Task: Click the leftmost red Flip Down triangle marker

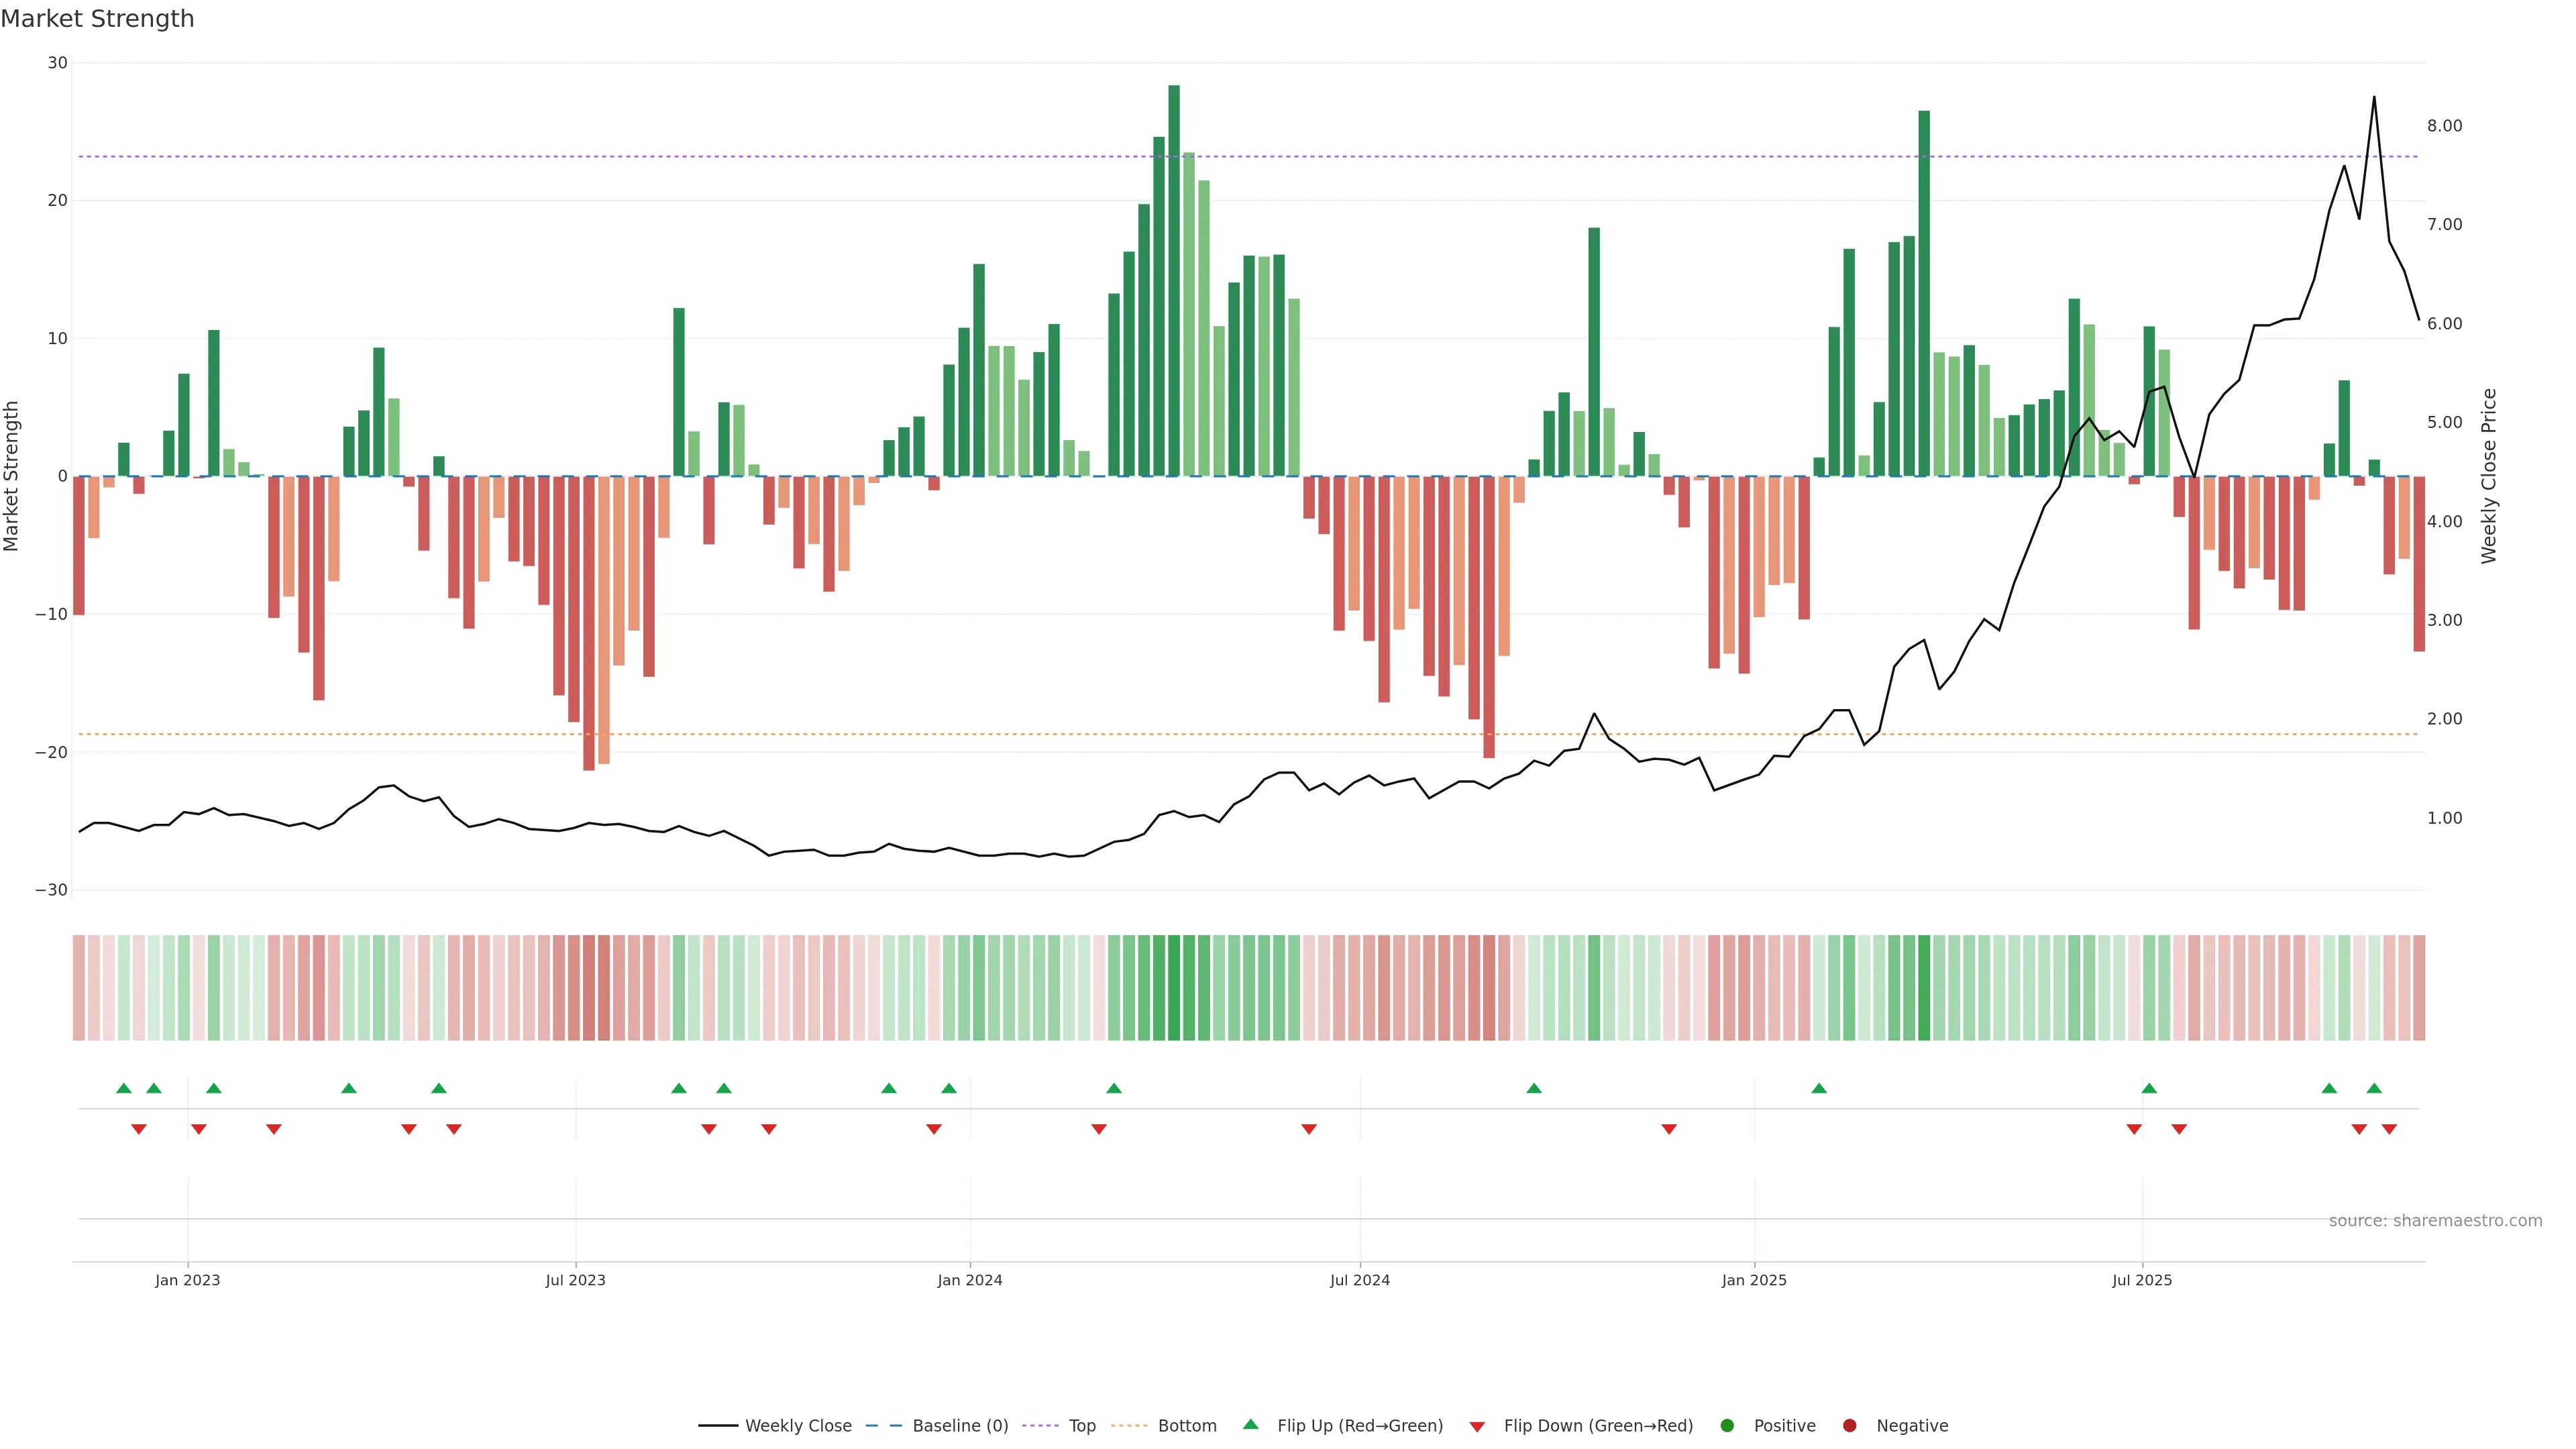Action: click(x=139, y=1129)
